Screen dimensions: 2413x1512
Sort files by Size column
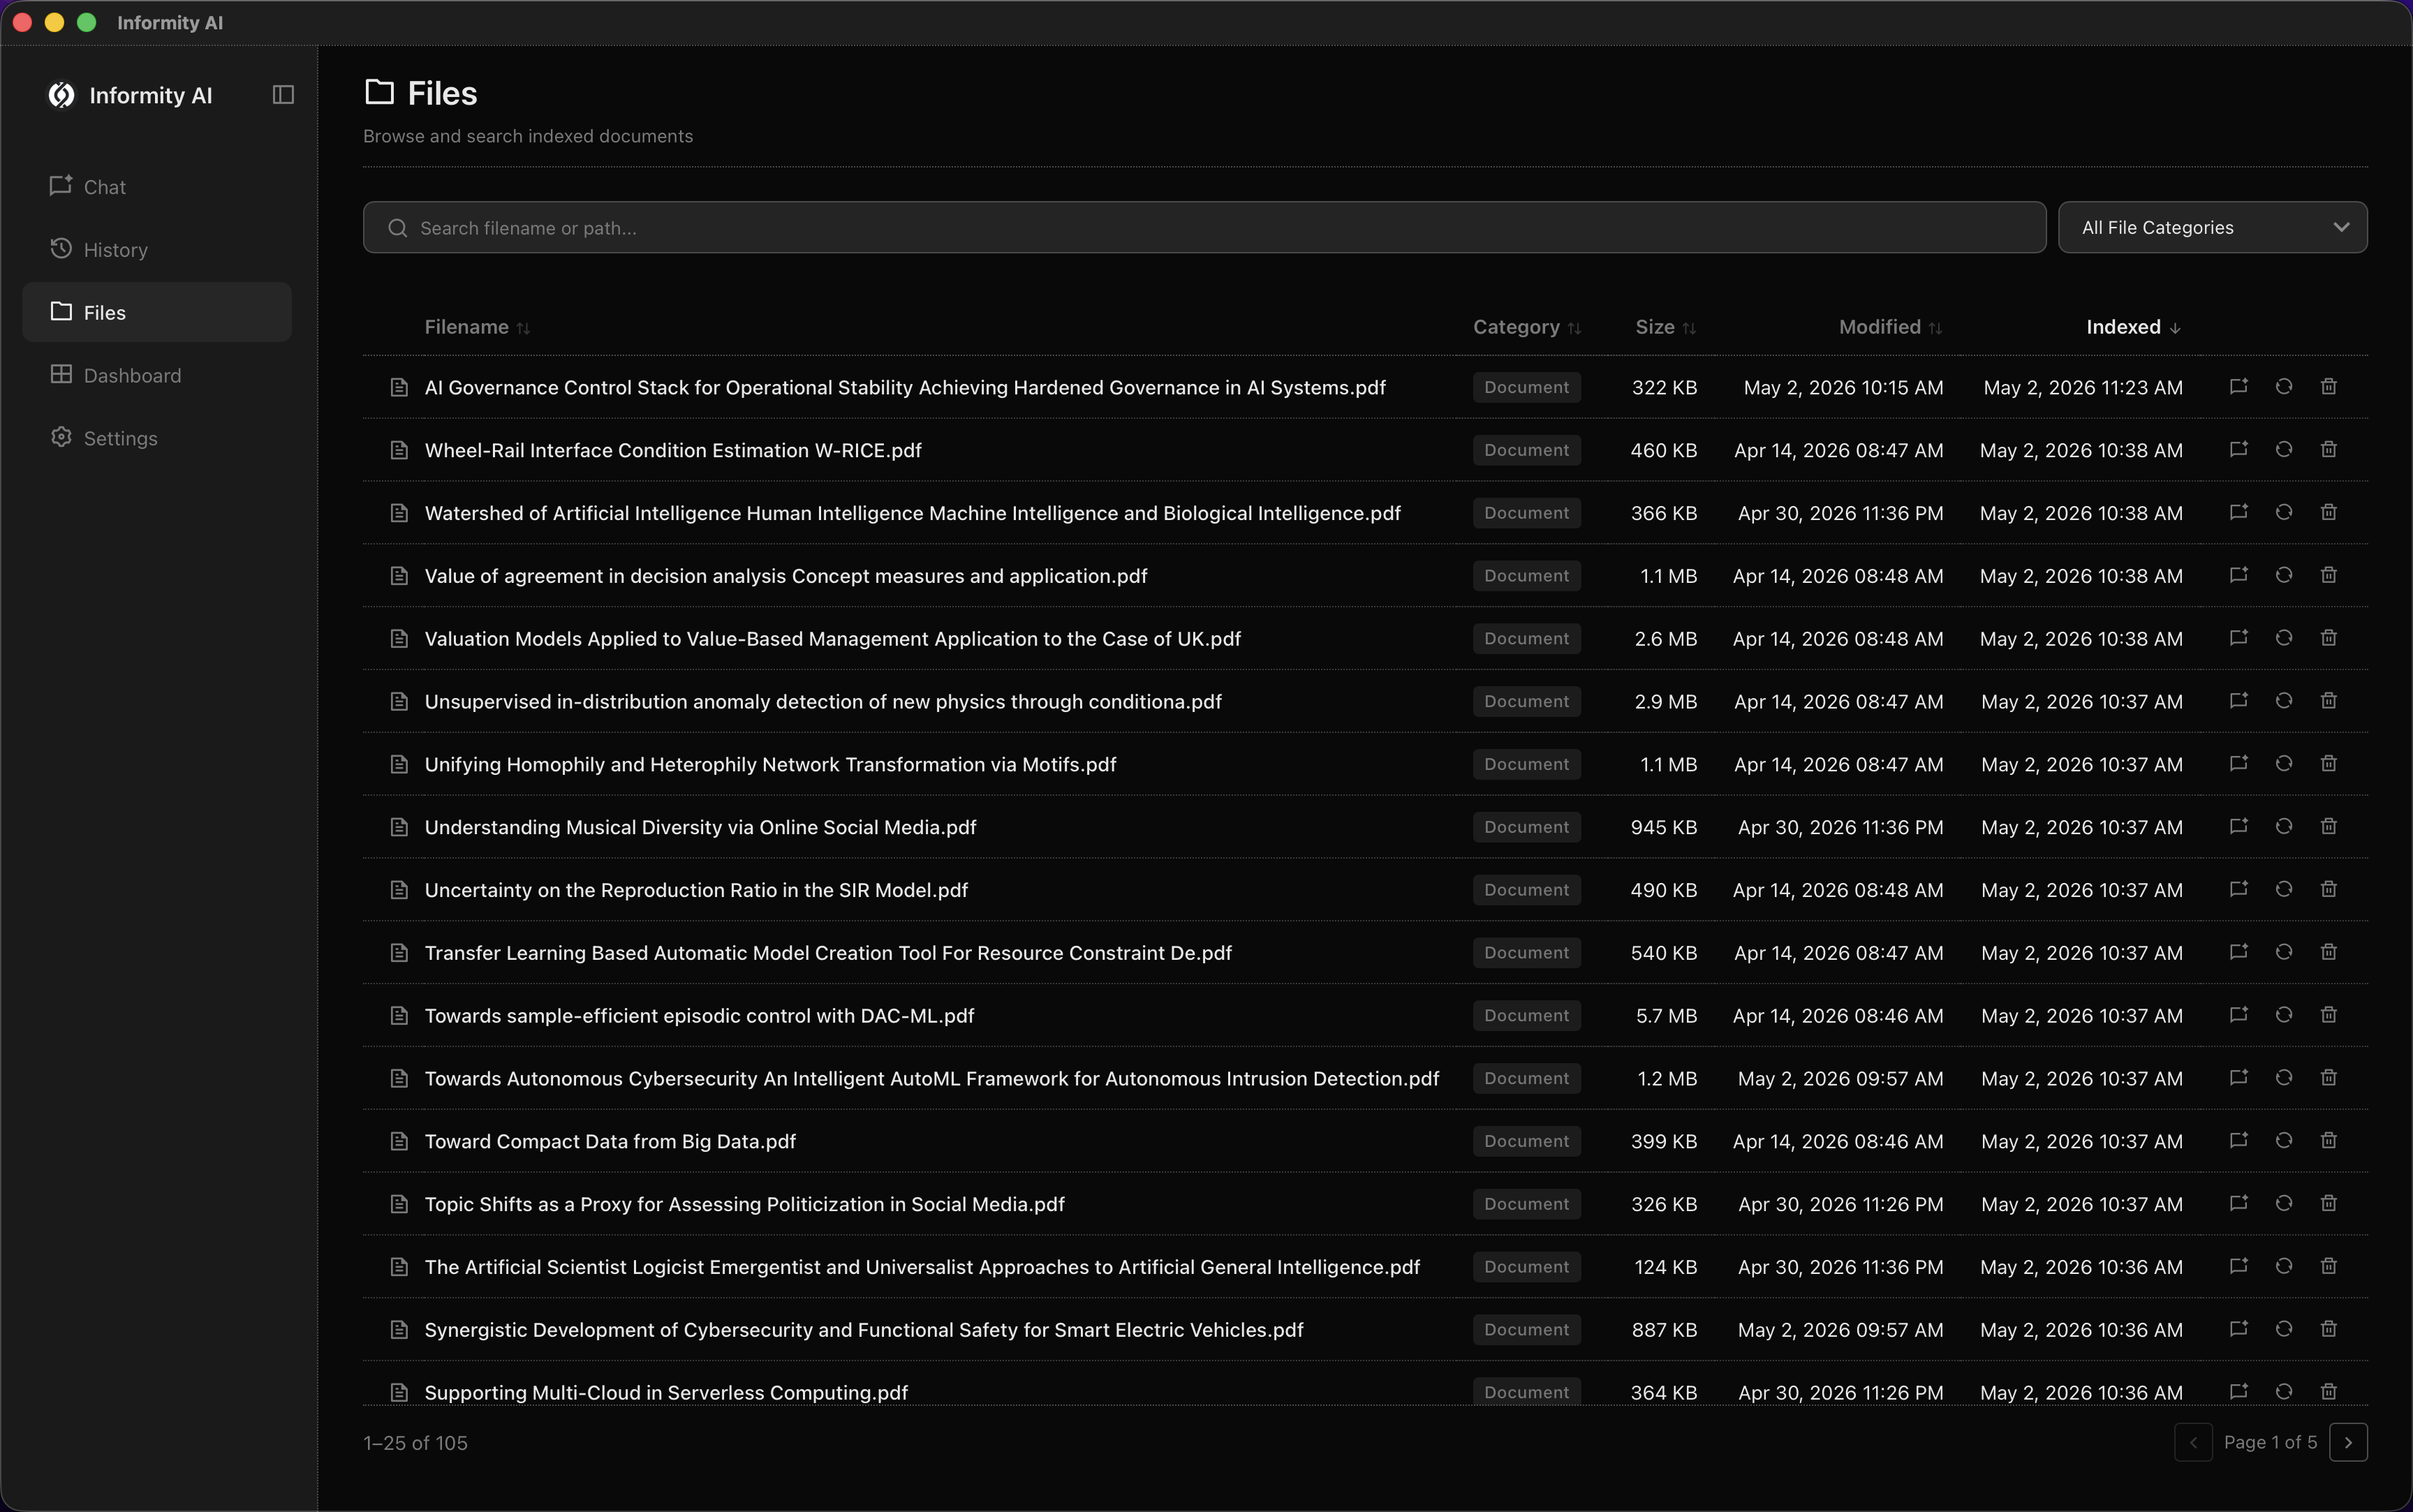1665,327
